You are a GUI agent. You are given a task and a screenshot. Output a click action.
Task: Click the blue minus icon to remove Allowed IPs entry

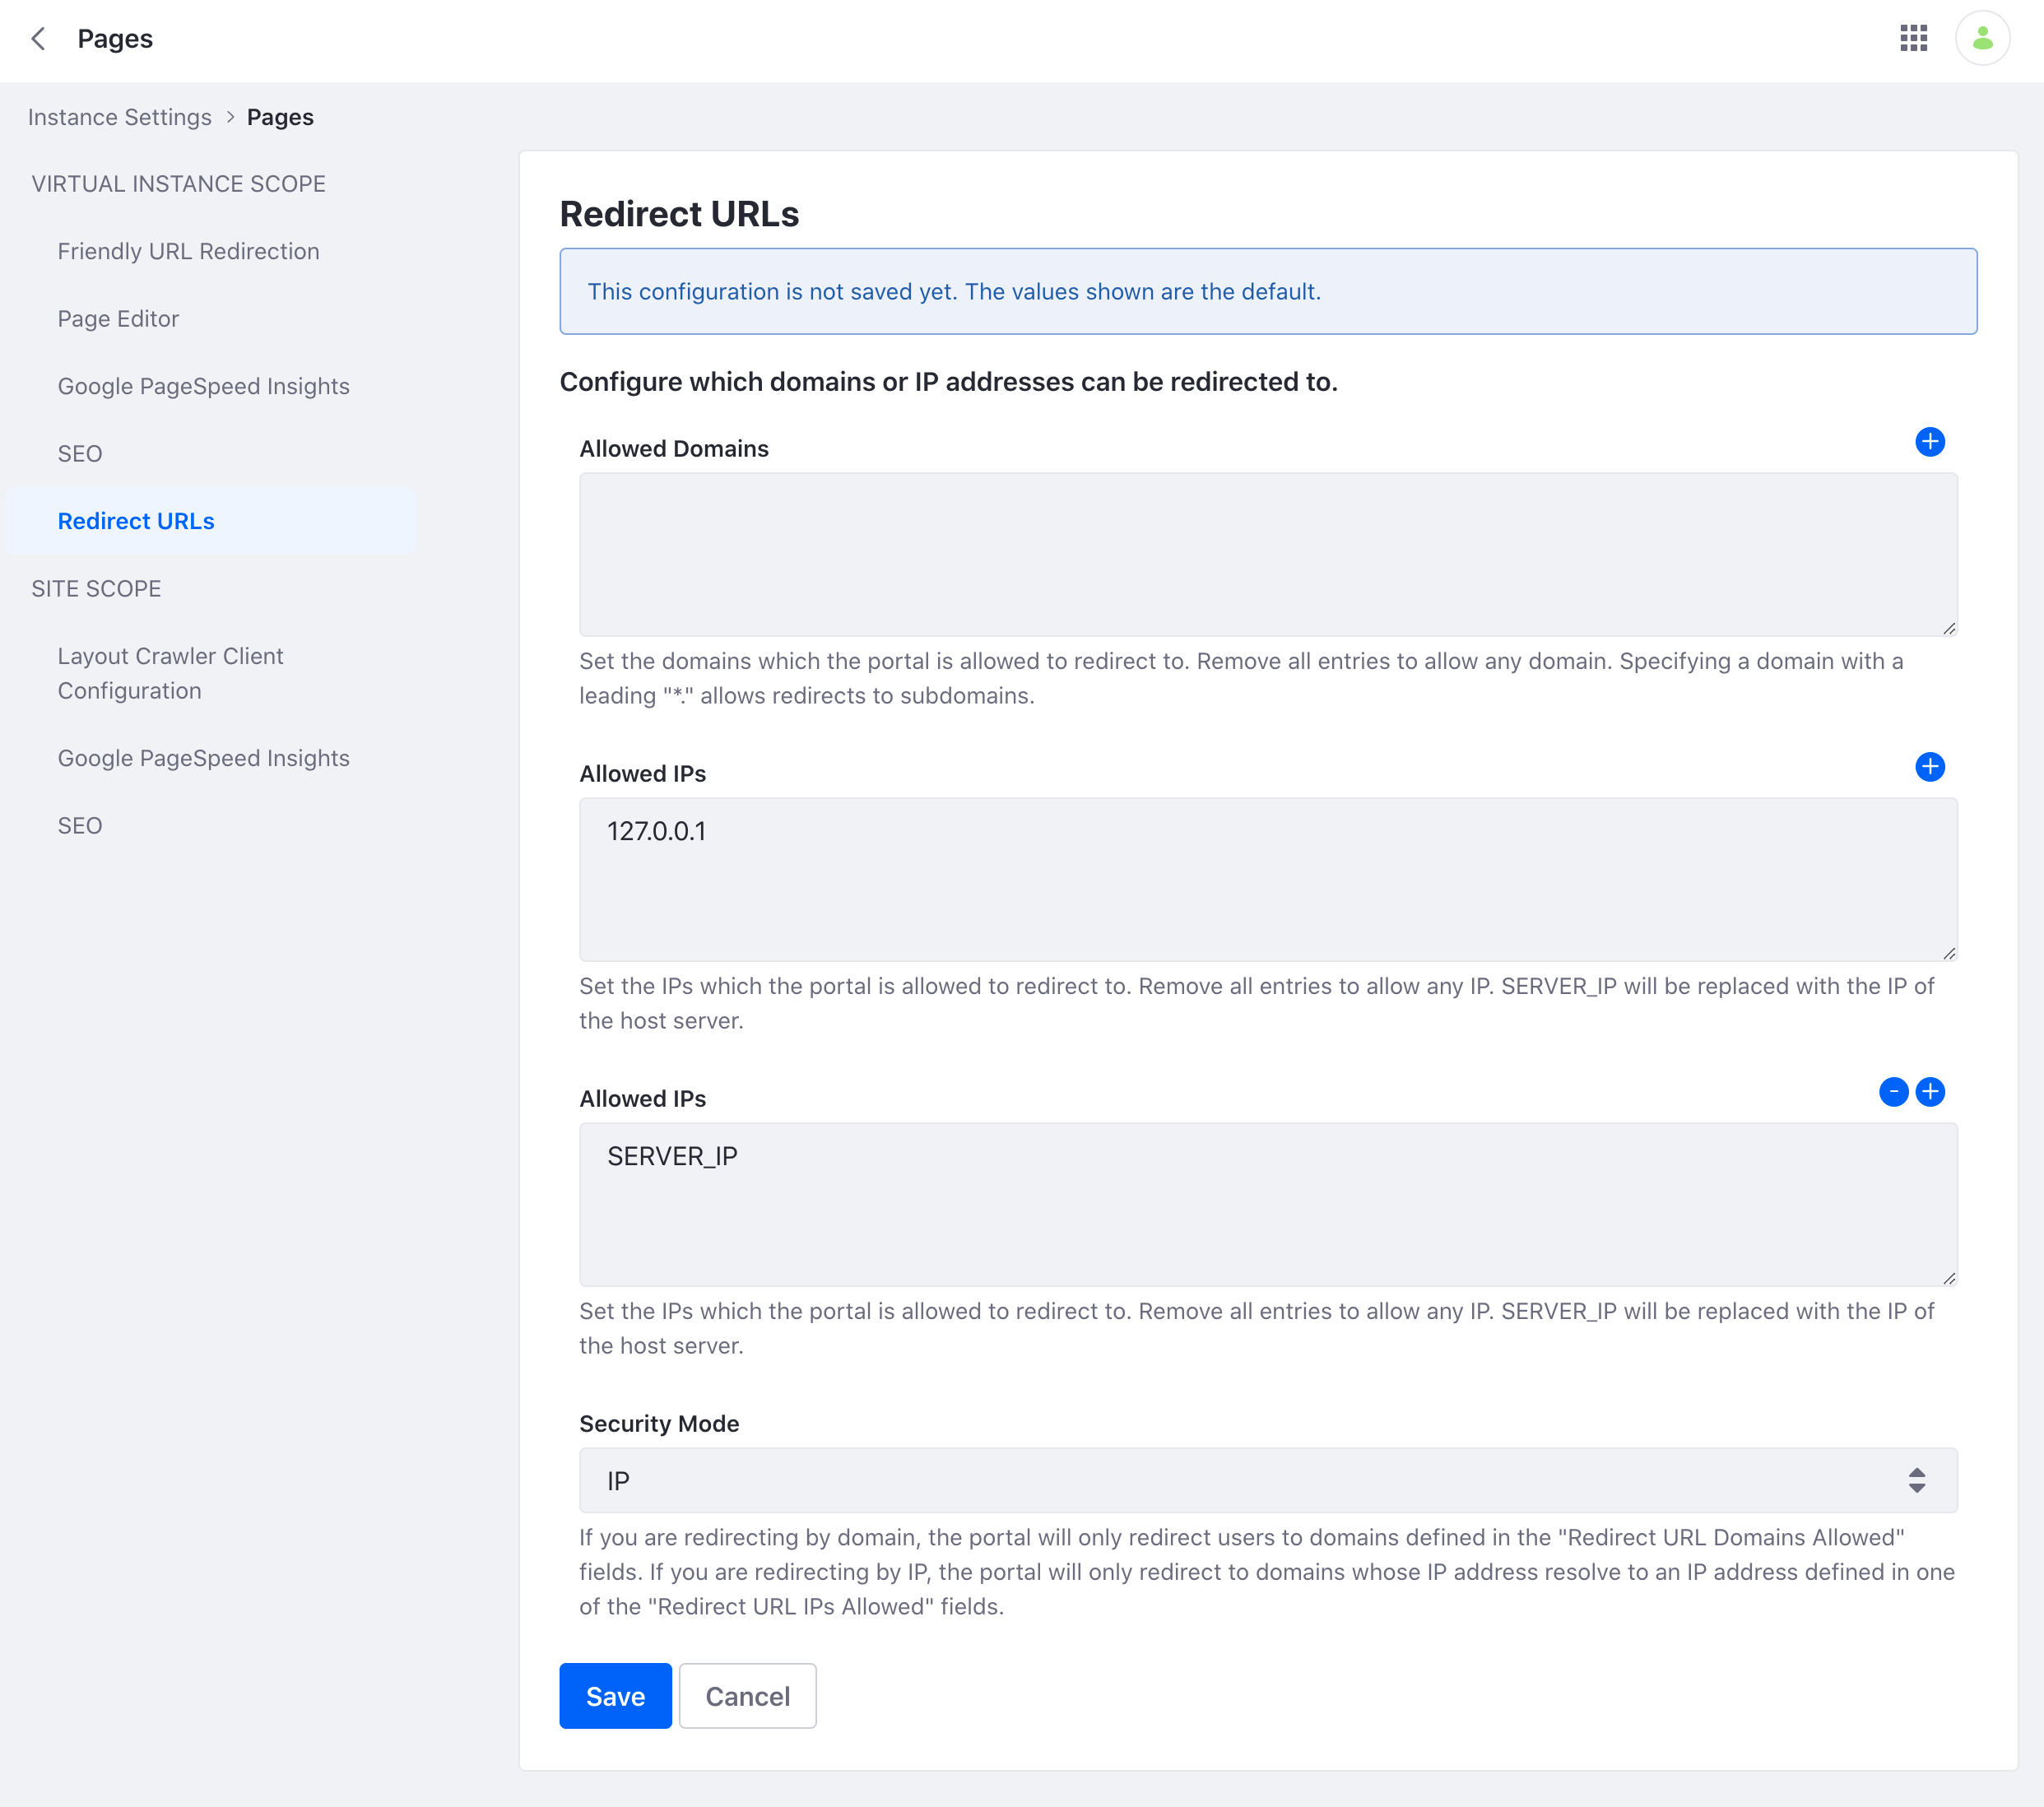pos(1894,1092)
